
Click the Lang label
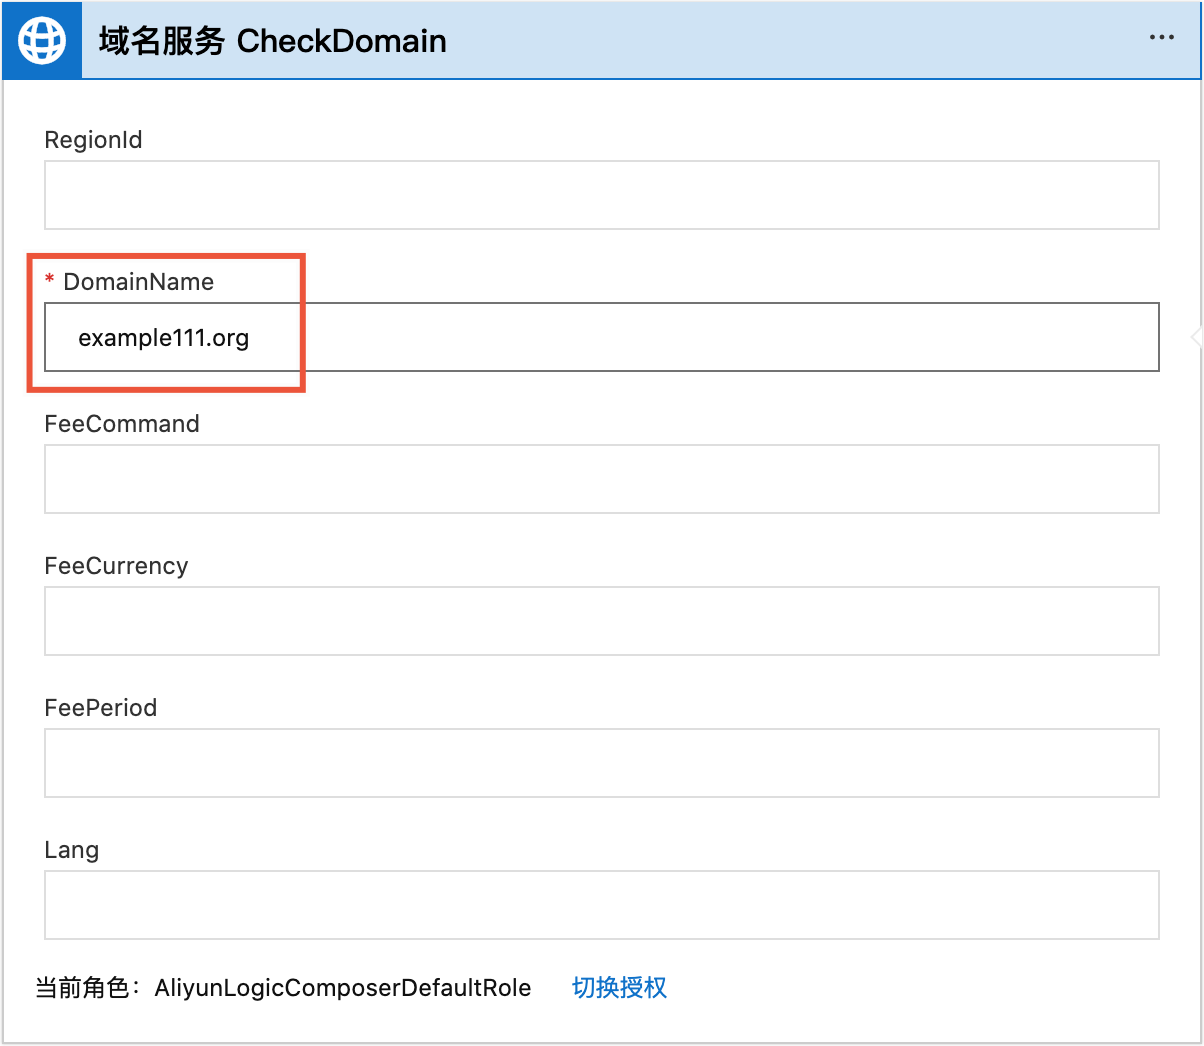(72, 850)
